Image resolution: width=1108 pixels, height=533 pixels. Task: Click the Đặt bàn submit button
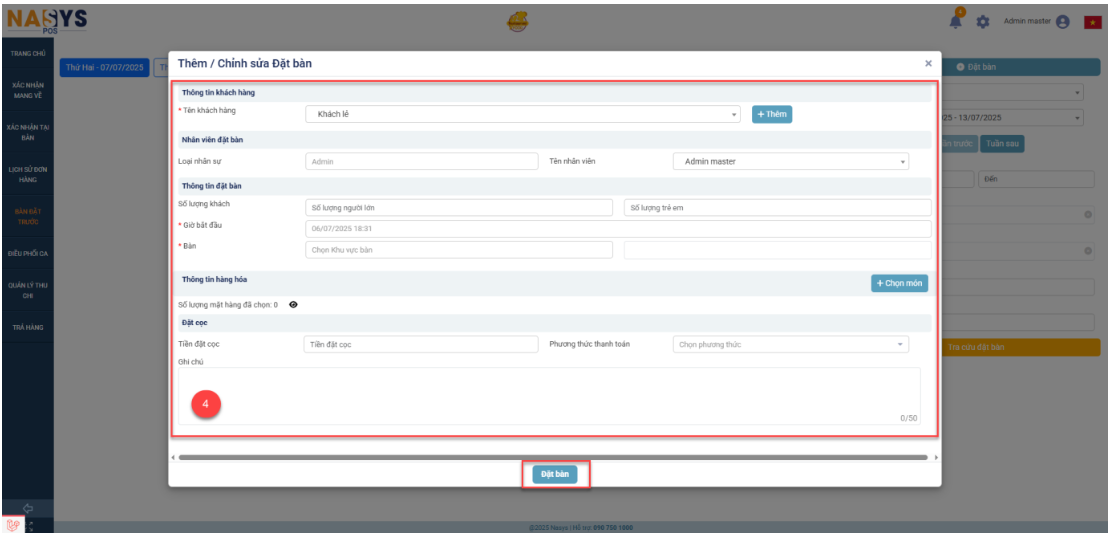point(554,474)
